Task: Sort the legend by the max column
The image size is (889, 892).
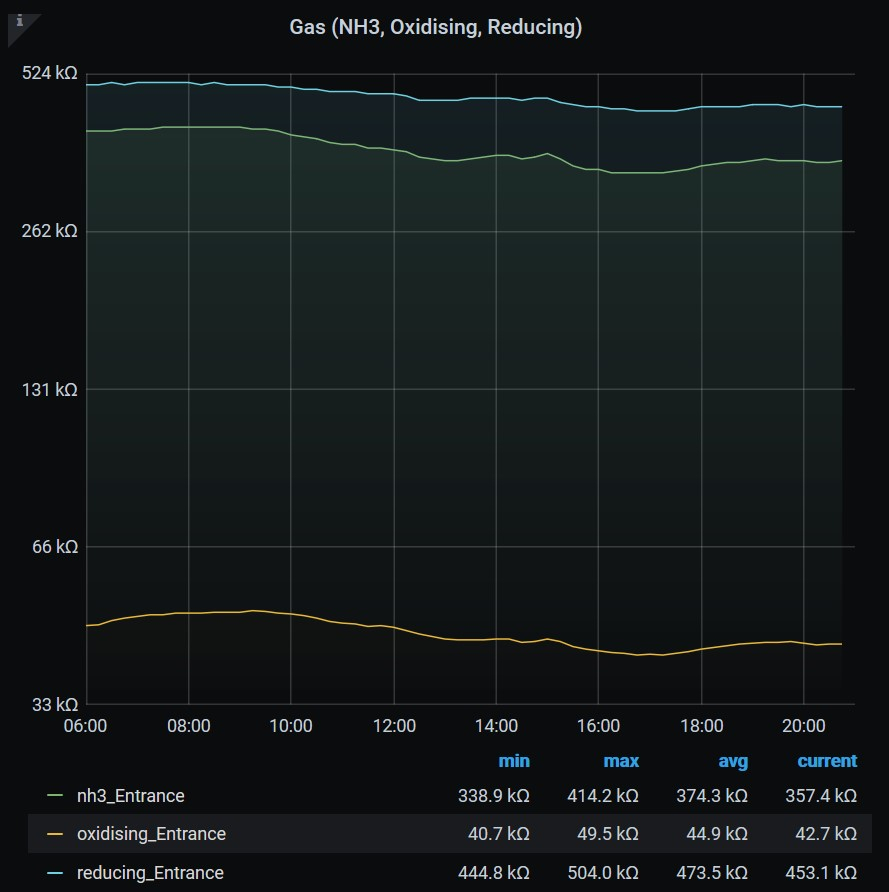Action: pos(620,761)
